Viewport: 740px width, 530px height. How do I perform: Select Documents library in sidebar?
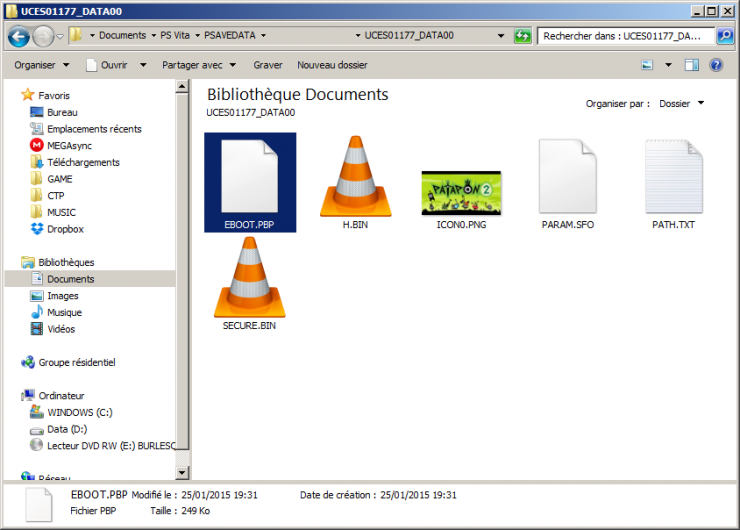pyautogui.click(x=90, y=279)
